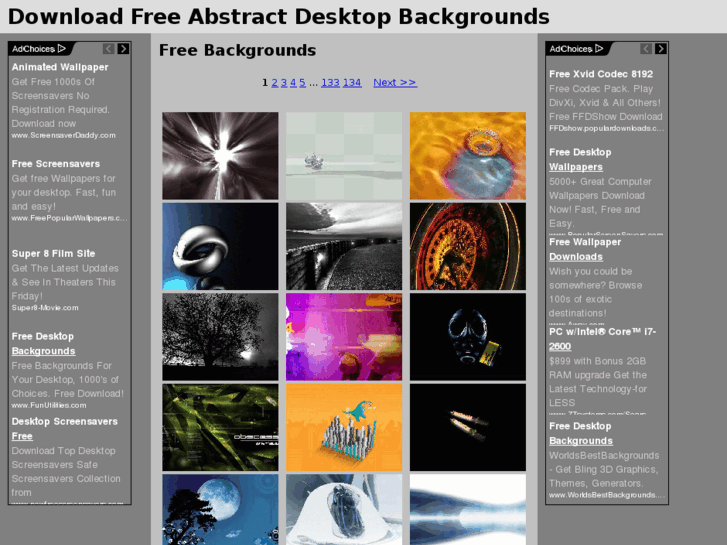
Task: Click the Free Backgrounds heading
Action: [237, 50]
